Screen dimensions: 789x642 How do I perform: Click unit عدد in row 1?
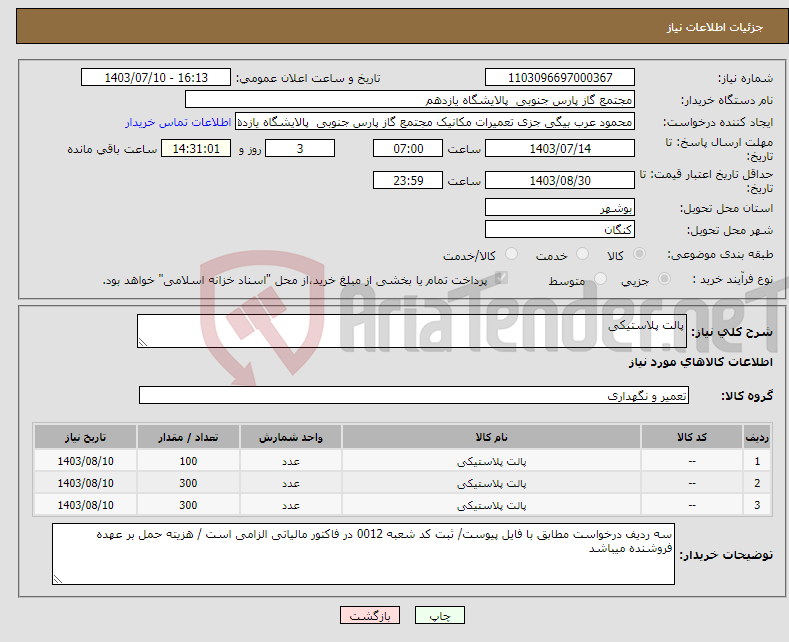point(291,461)
